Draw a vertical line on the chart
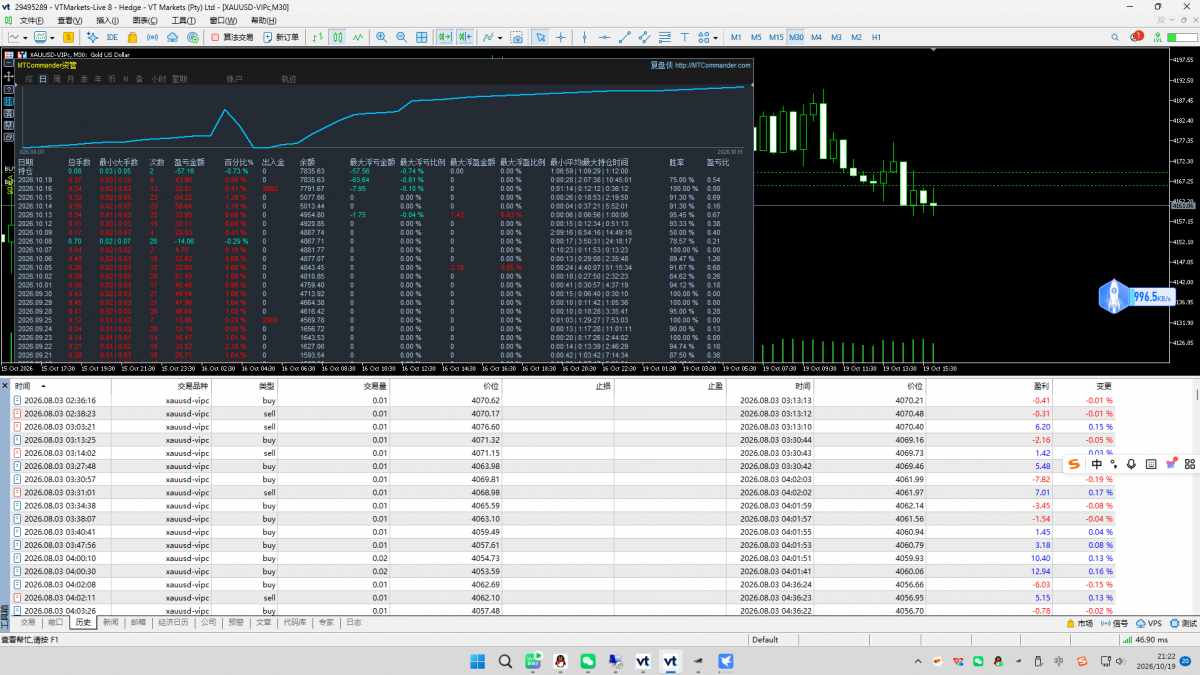1200x675 pixels. click(x=585, y=37)
